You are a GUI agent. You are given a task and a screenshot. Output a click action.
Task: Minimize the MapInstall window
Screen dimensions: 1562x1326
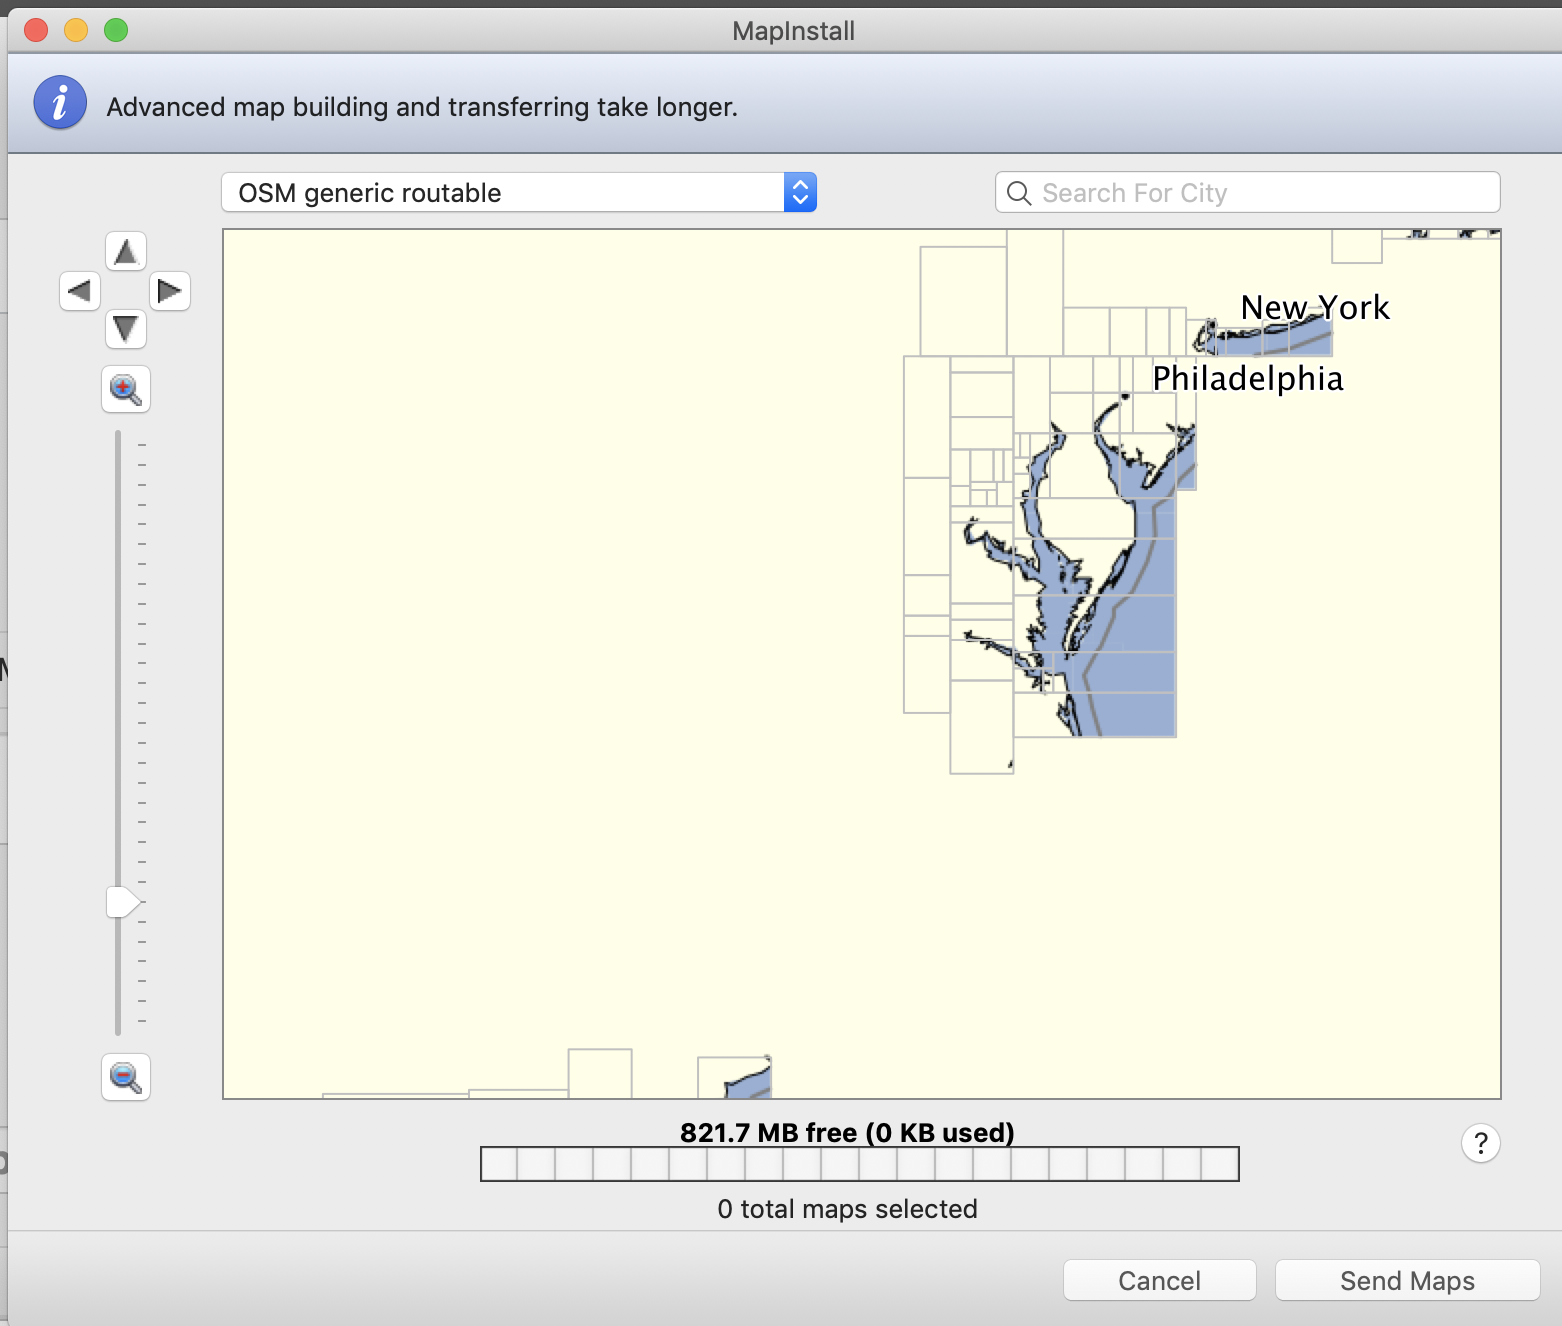(76, 30)
